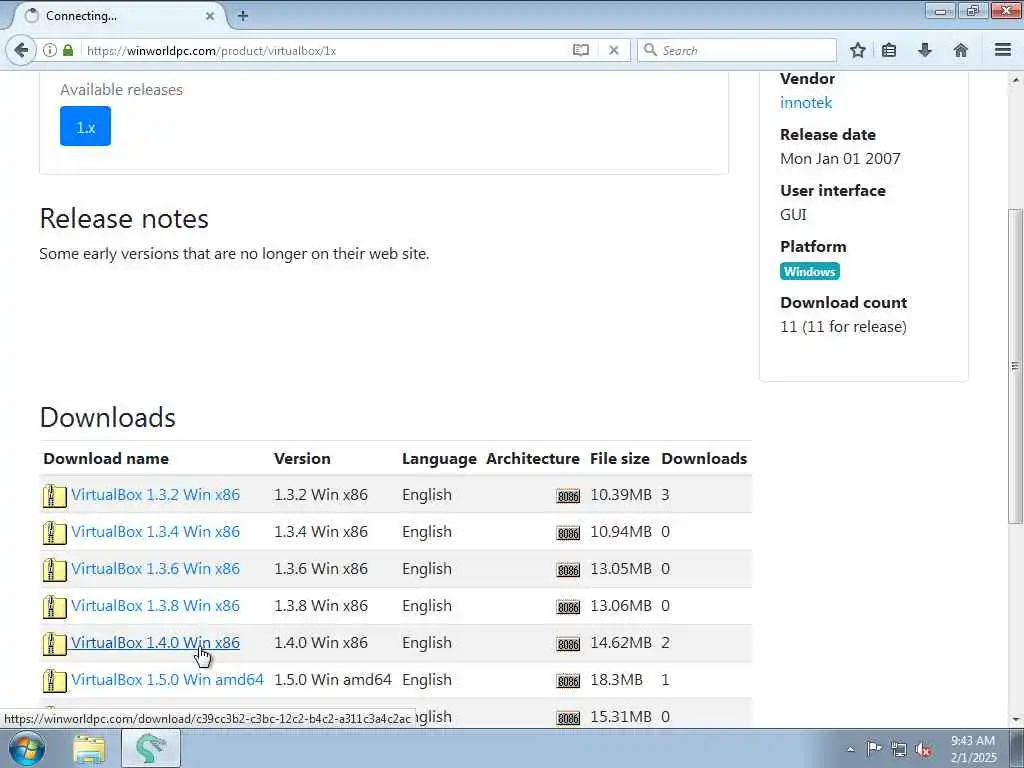Open downloads arrow in toolbar
This screenshot has height=768, width=1024.
click(925, 50)
